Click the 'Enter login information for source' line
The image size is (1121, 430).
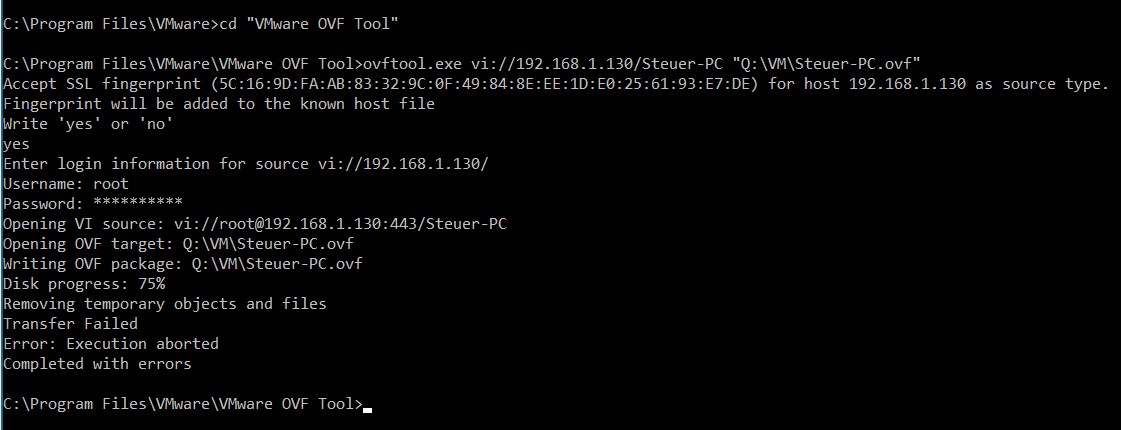[246, 164]
